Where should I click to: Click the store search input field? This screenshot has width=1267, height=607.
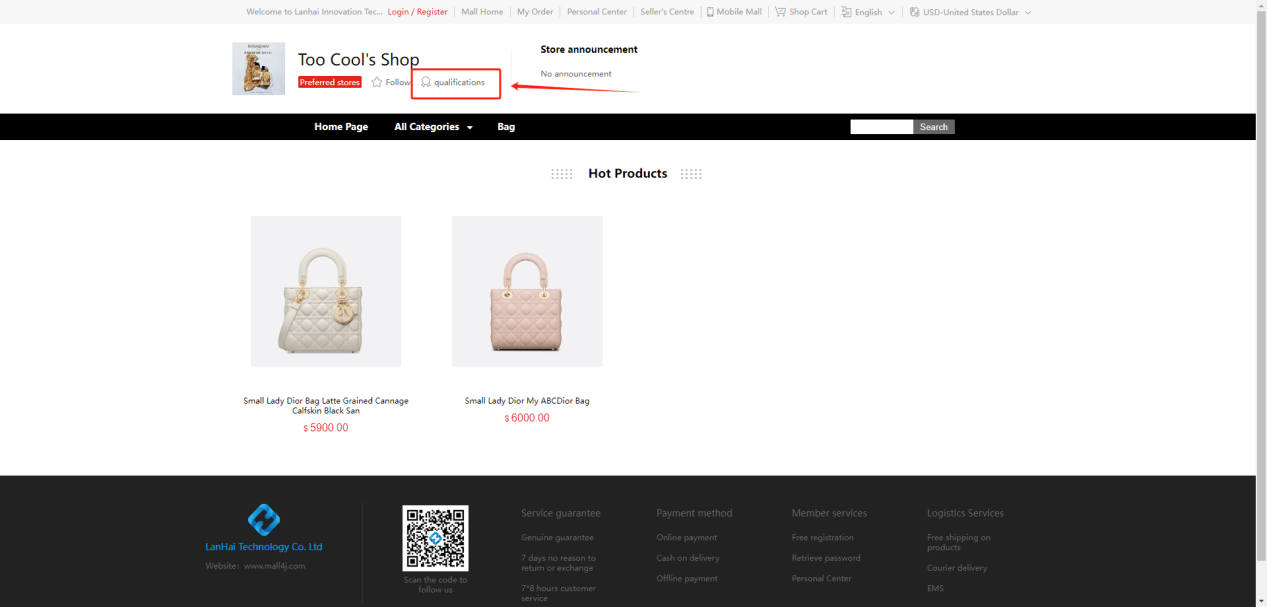pyautogui.click(x=882, y=127)
